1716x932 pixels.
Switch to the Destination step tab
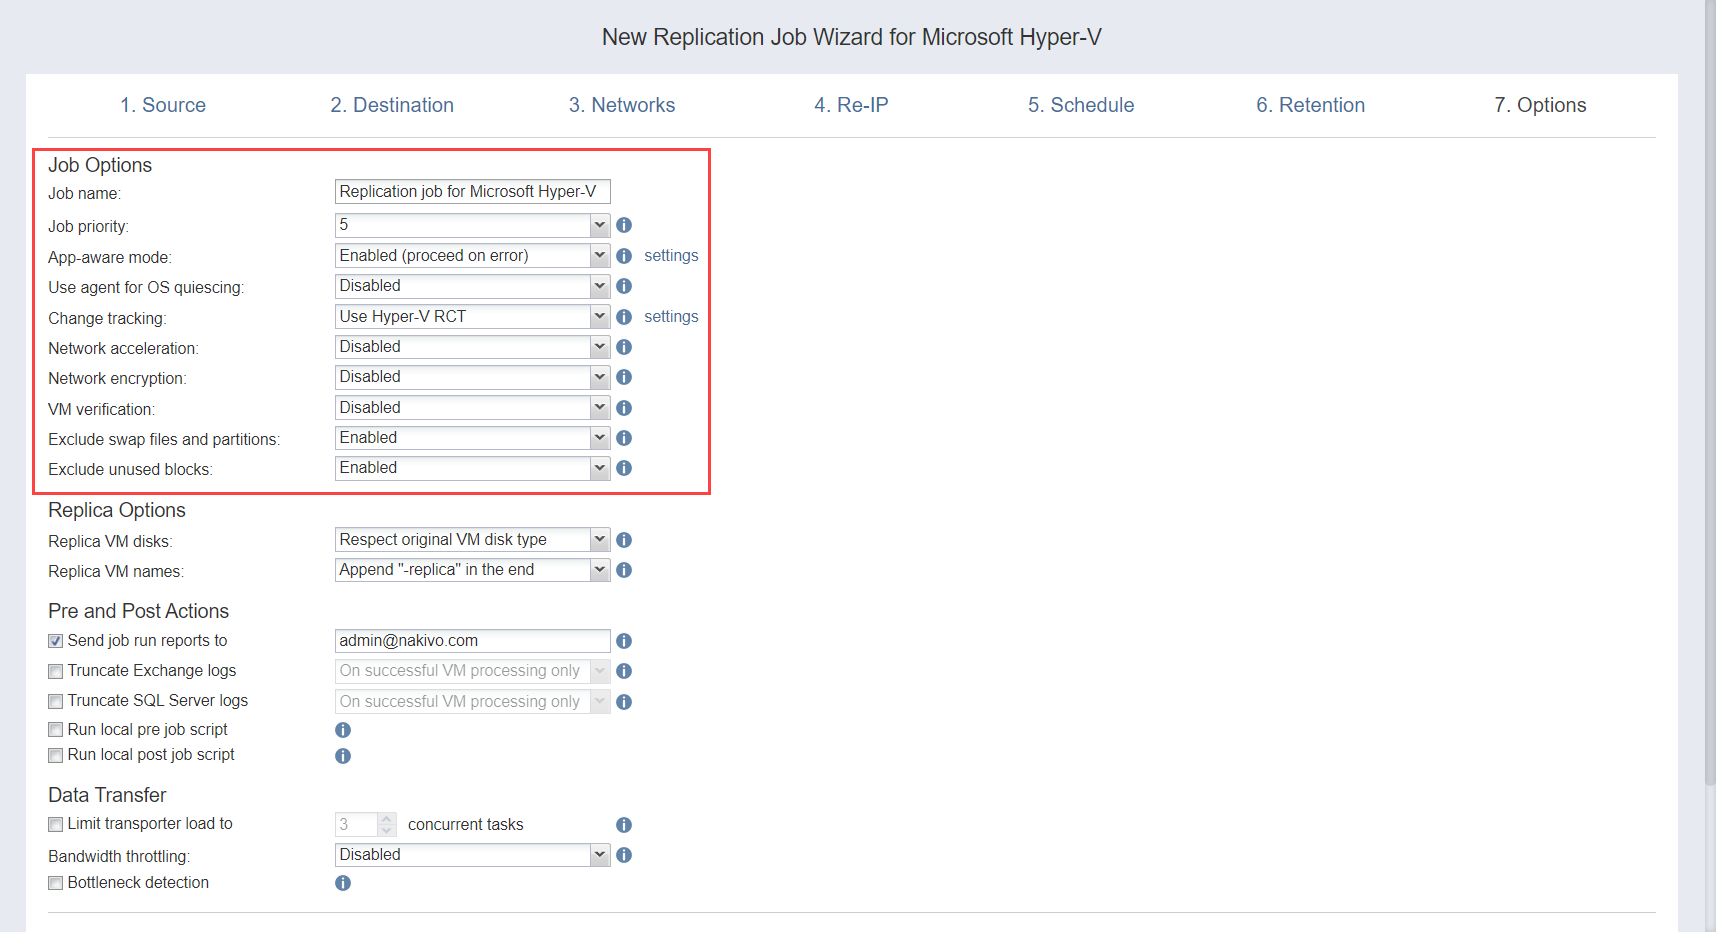[392, 105]
